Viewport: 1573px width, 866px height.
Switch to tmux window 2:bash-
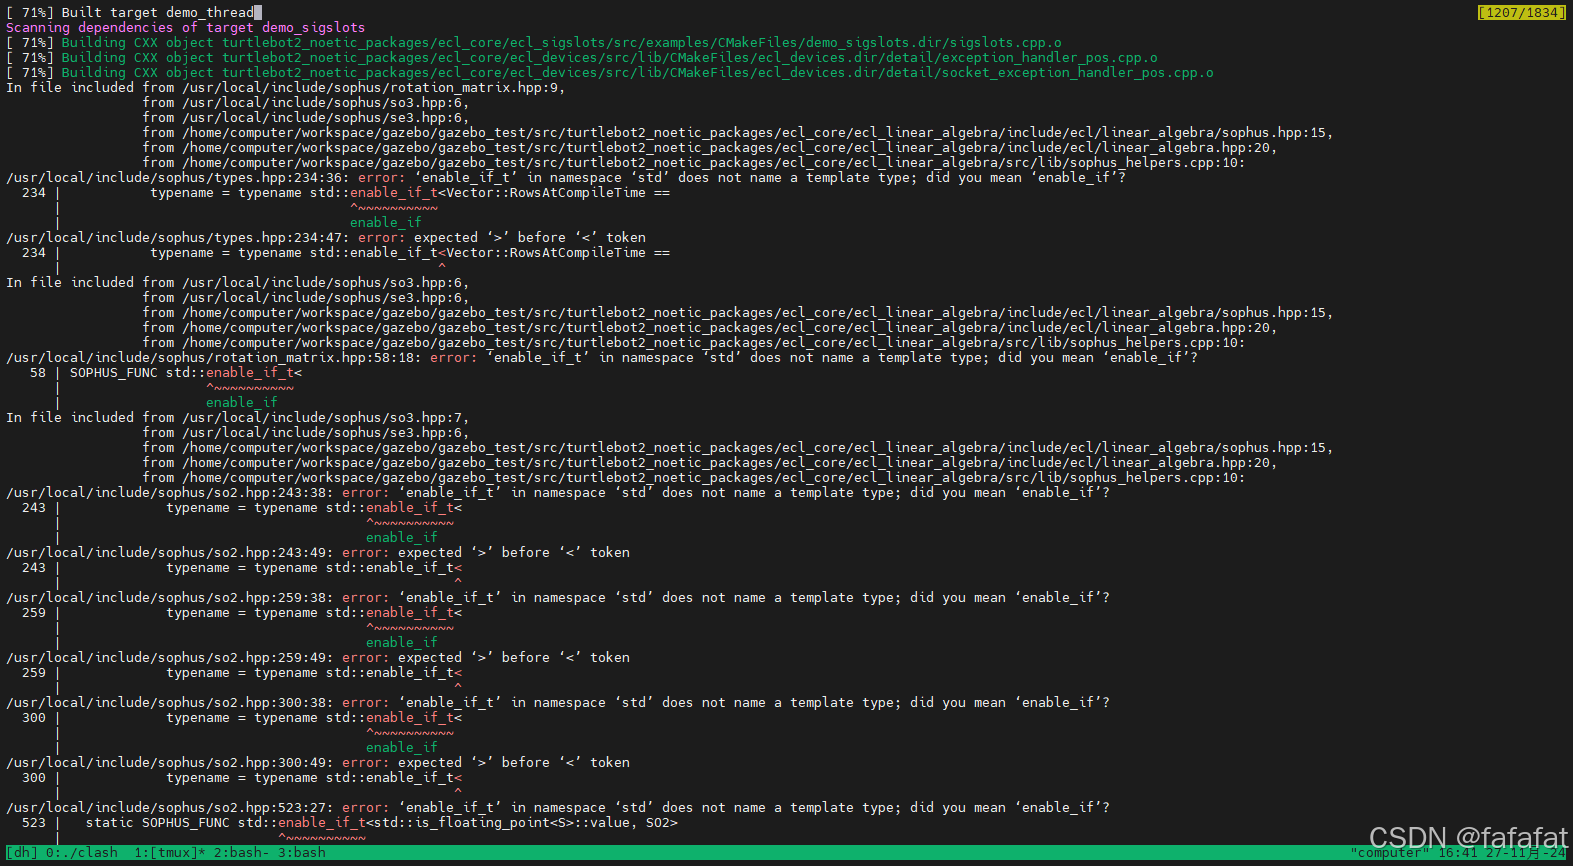pos(242,853)
